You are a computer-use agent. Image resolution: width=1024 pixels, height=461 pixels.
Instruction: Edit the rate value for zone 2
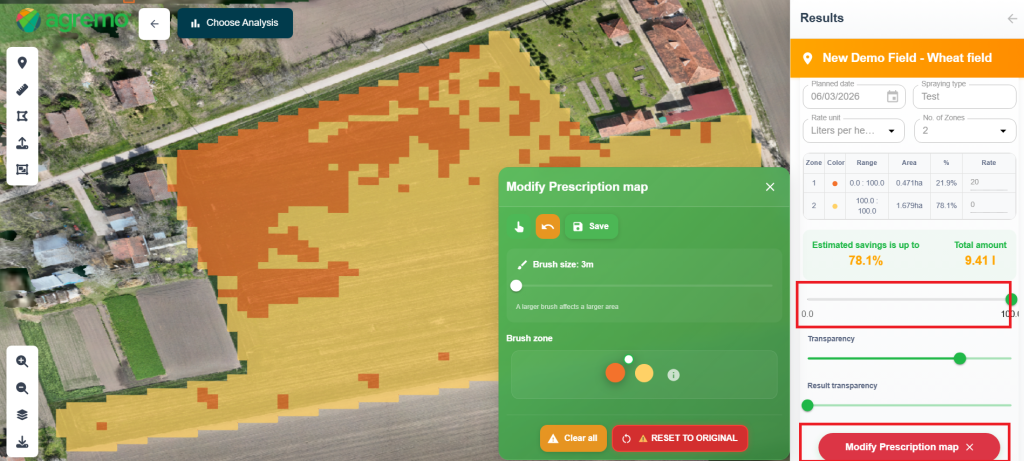pos(988,205)
